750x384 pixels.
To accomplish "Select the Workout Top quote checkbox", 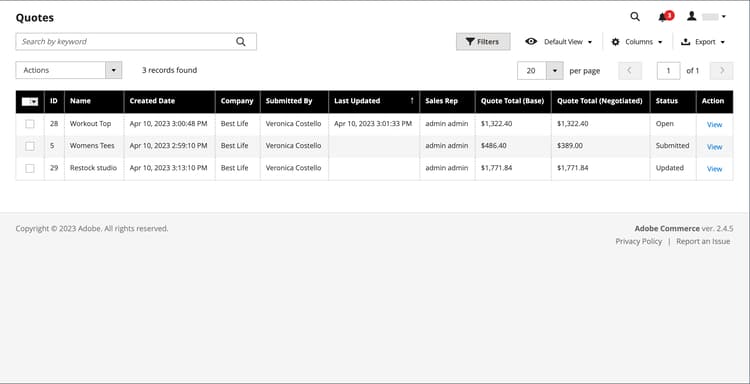I will pyautogui.click(x=30, y=124).
